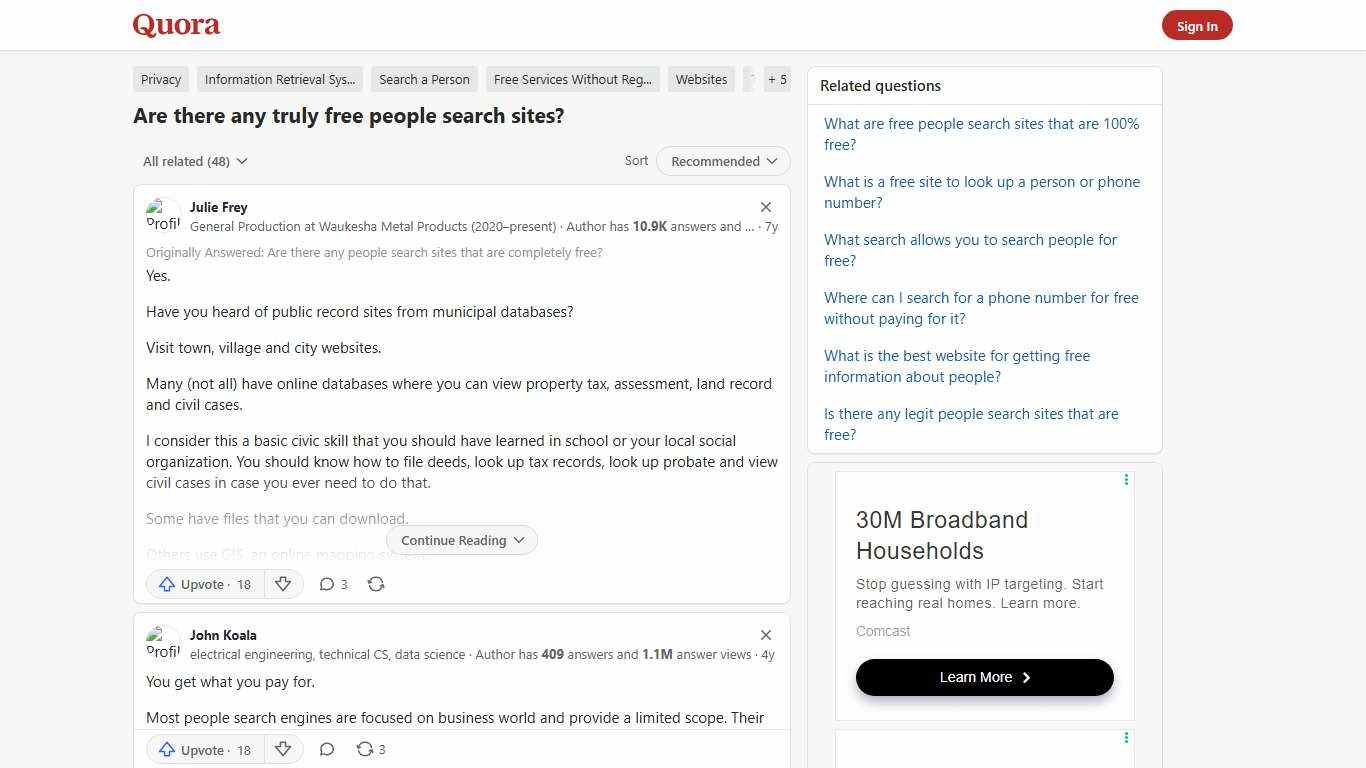Screen dimensions: 1366x768
Task: Click the repost icon on Julie Frey's answer
Action: tap(376, 584)
